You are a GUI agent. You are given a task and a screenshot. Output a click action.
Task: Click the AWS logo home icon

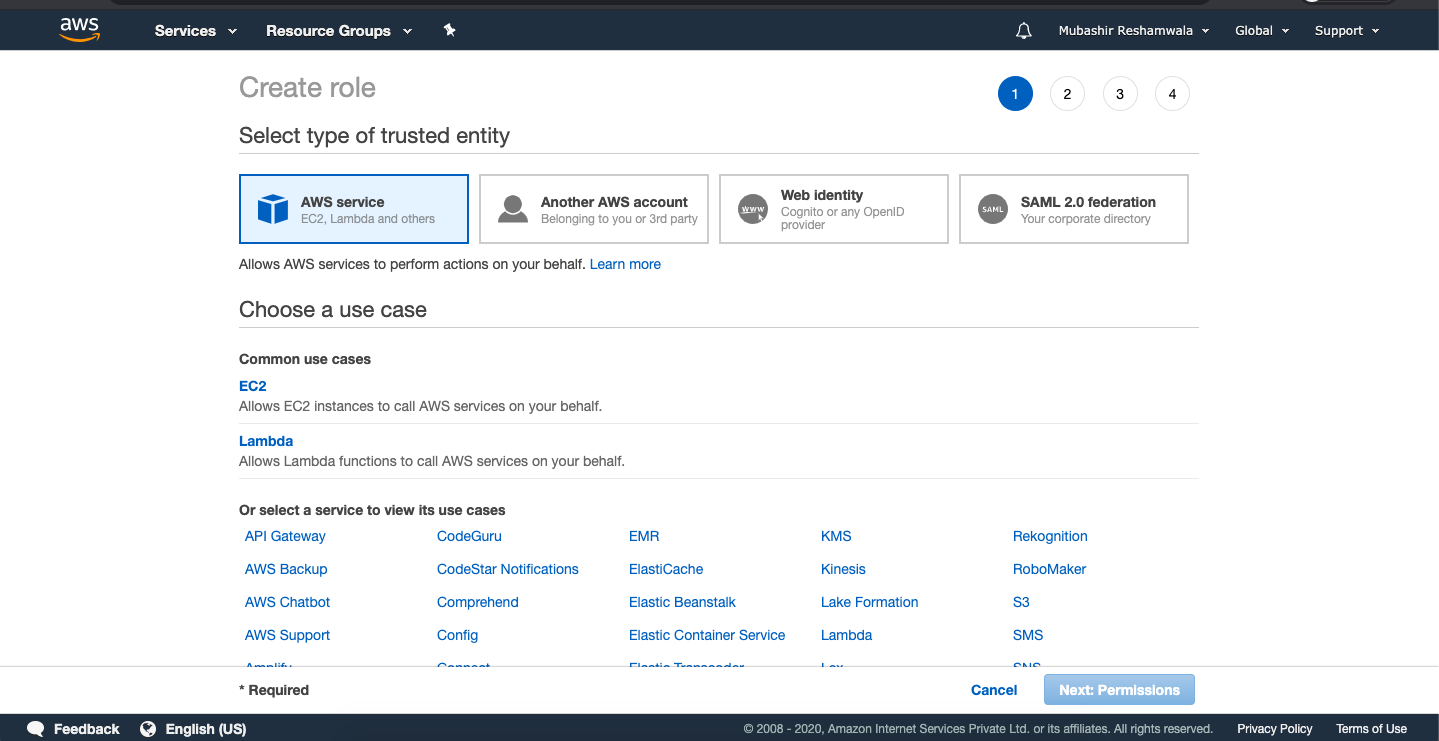click(x=79, y=30)
